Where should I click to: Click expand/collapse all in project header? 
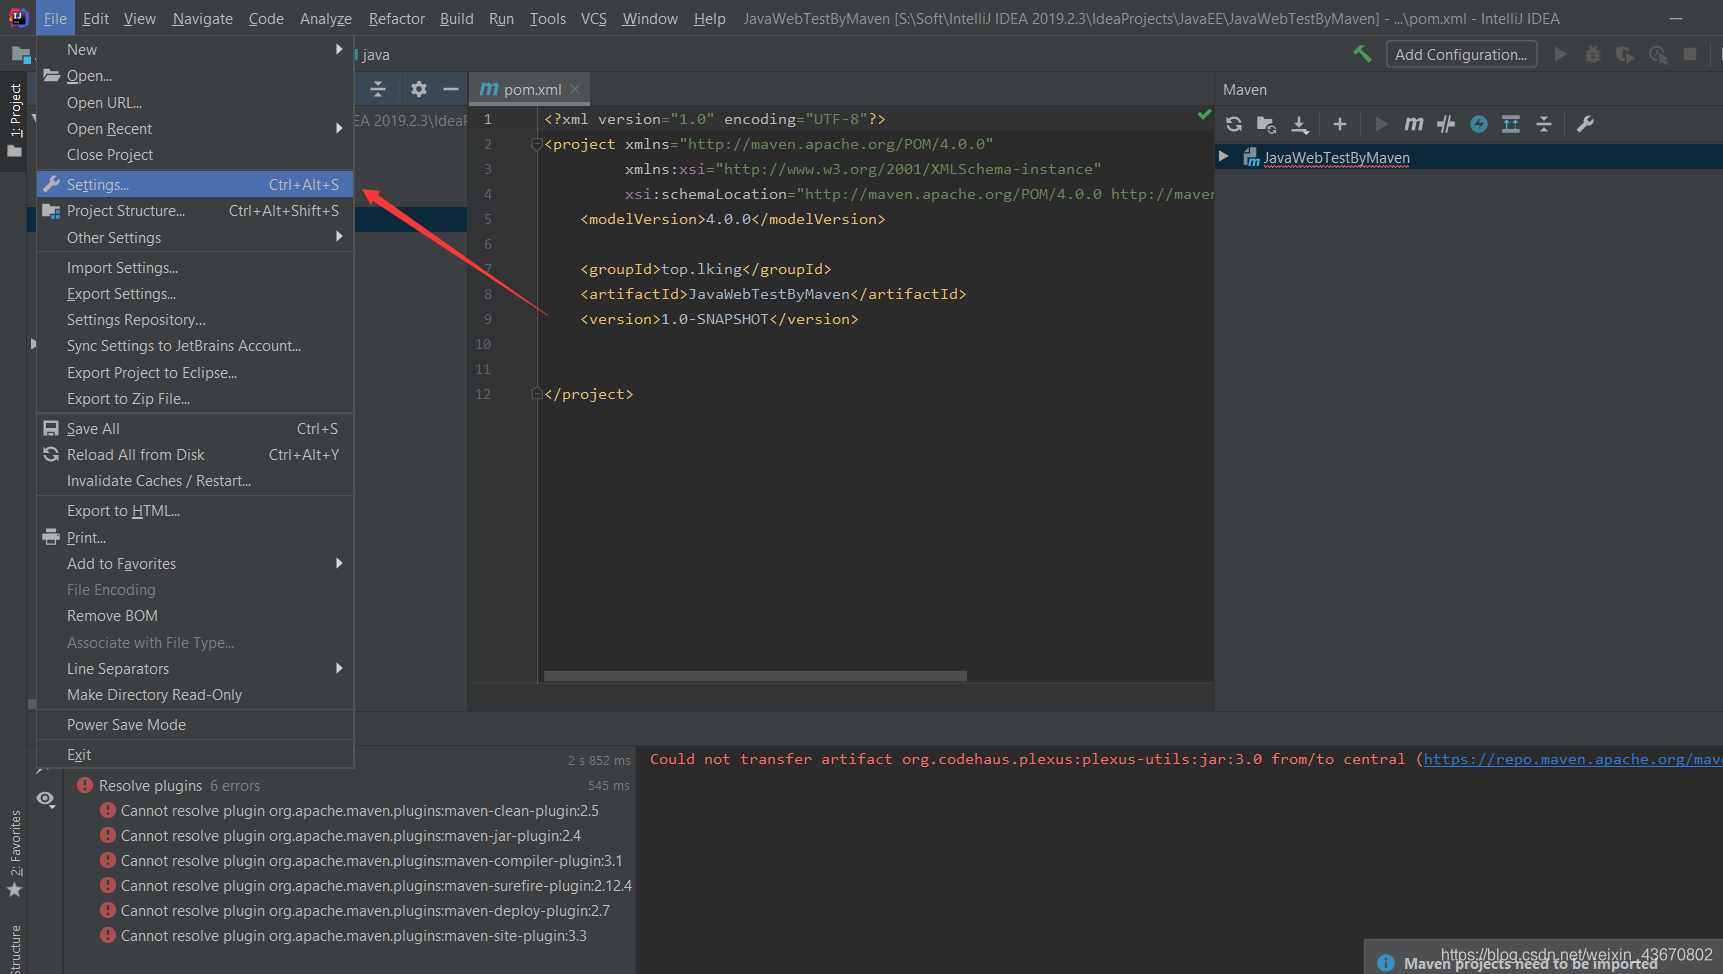coord(378,89)
